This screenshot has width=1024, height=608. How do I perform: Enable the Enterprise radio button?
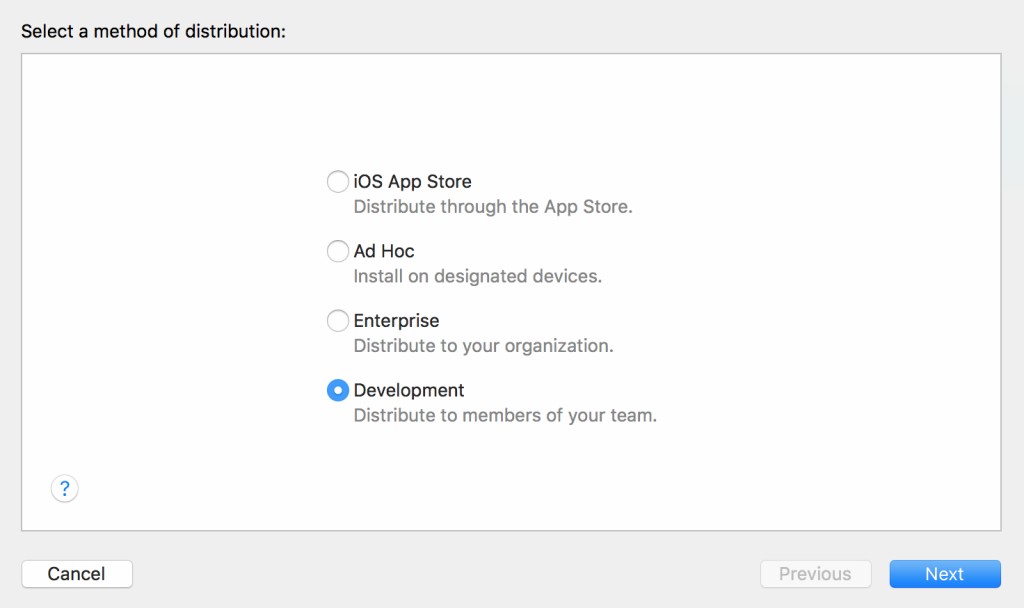pos(338,321)
